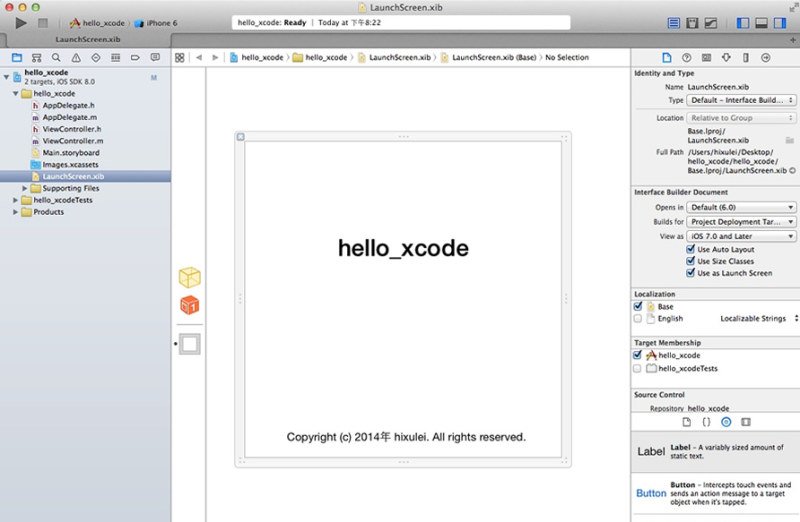800x522 pixels.
Task: Open the Builds for dropdown
Action: click(741, 222)
